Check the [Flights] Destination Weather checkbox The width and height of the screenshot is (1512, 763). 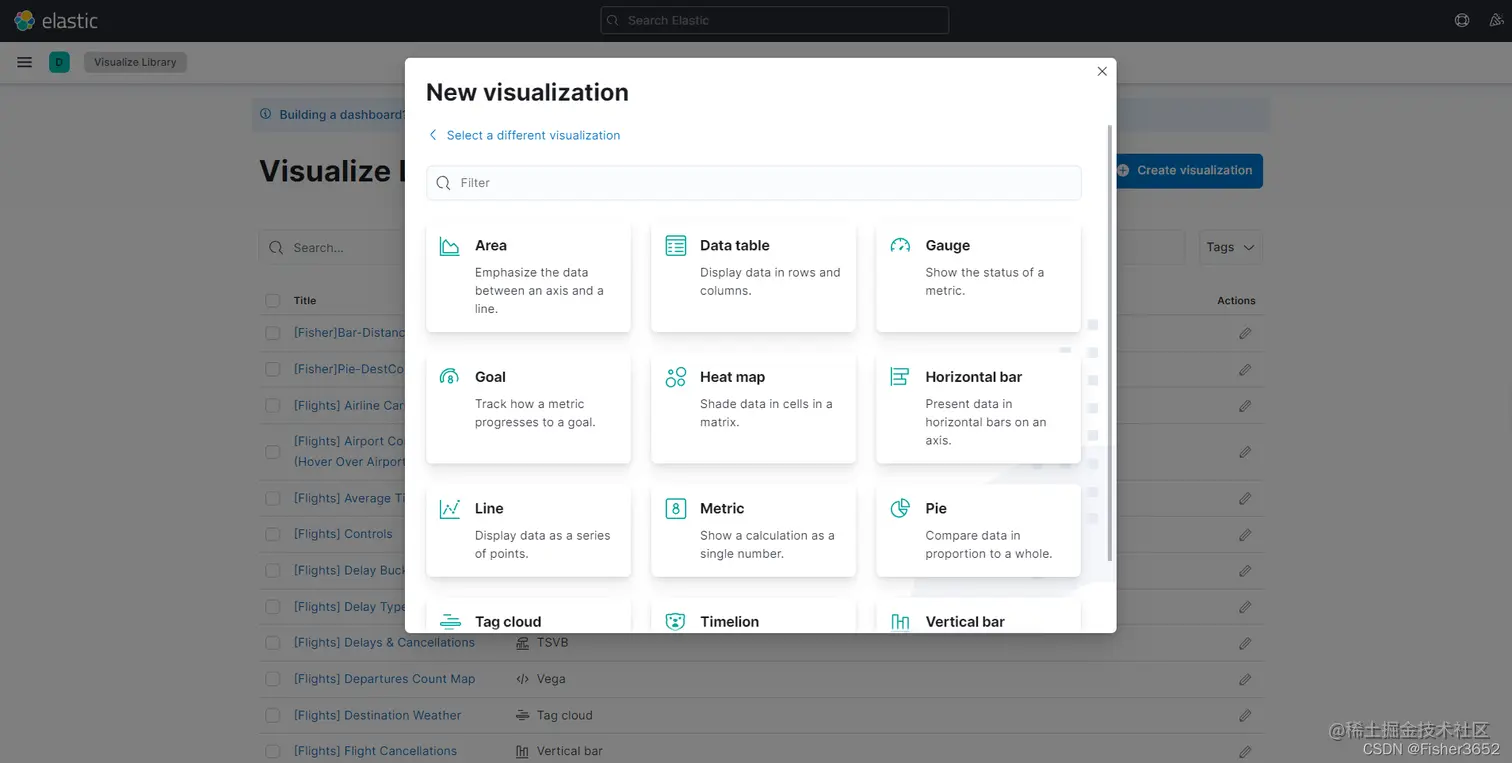273,716
